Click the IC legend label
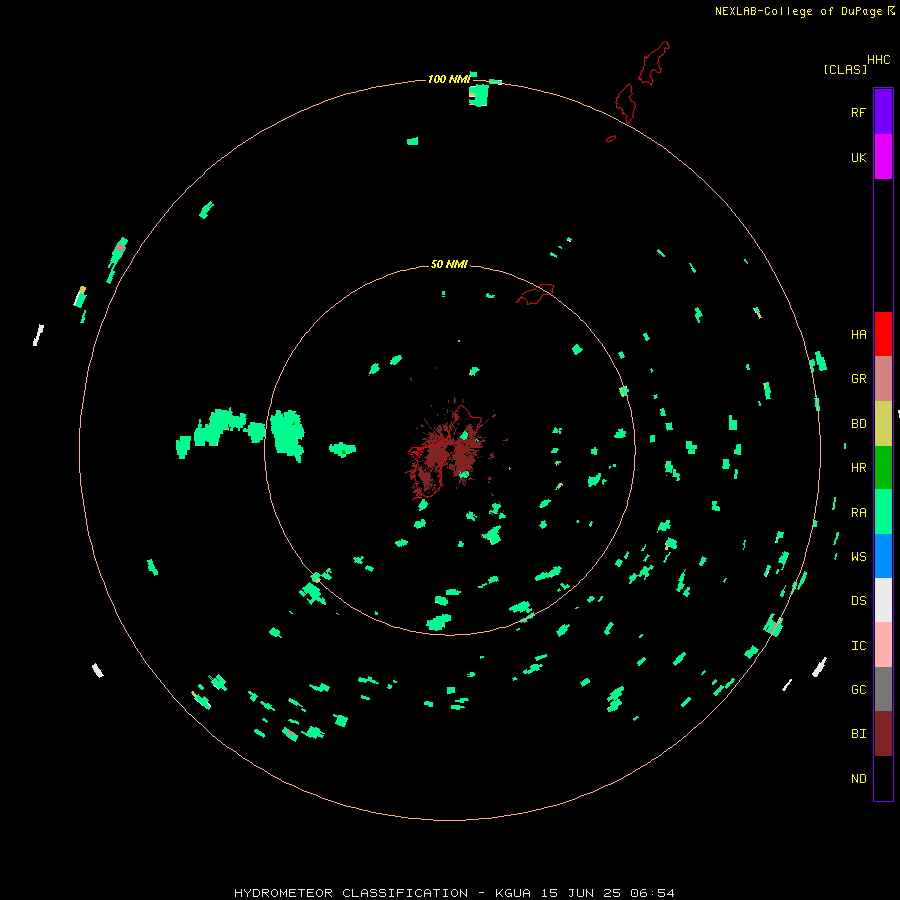This screenshot has height=900, width=900. coord(858,646)
